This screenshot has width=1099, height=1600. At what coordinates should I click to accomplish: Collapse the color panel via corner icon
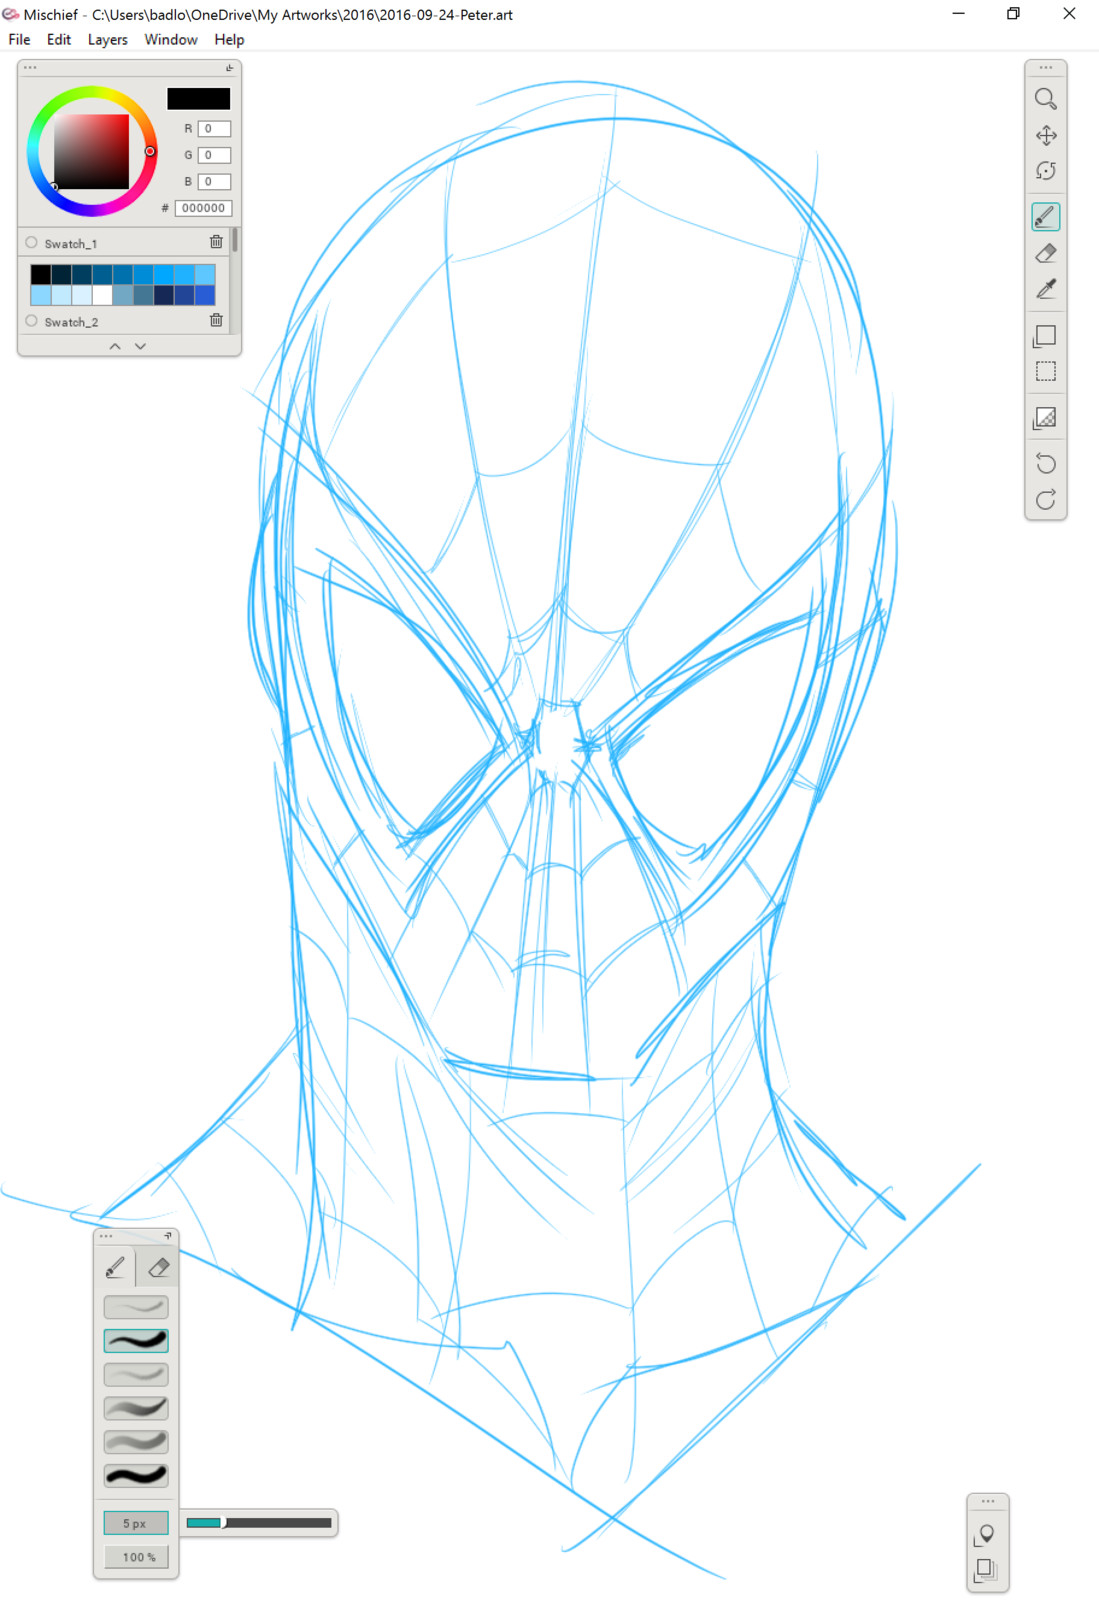tap(229, 68)
